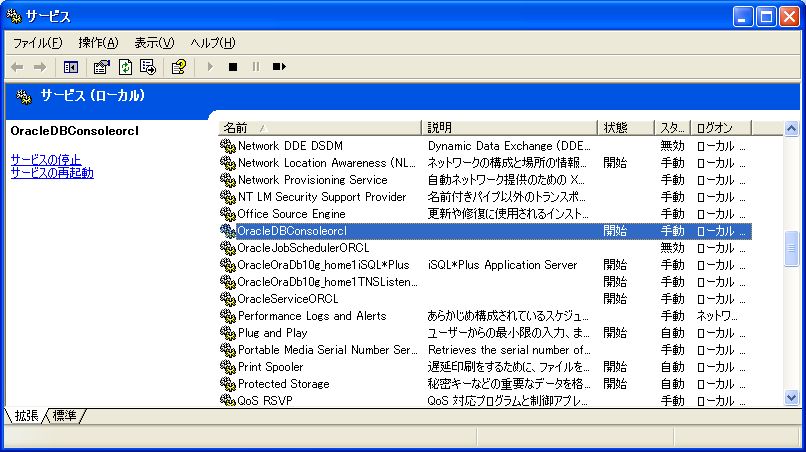Select OracleOraDb10g_home1iSQL*Plus service
Screen dimensions: 806x452
[x=323, y=265]
